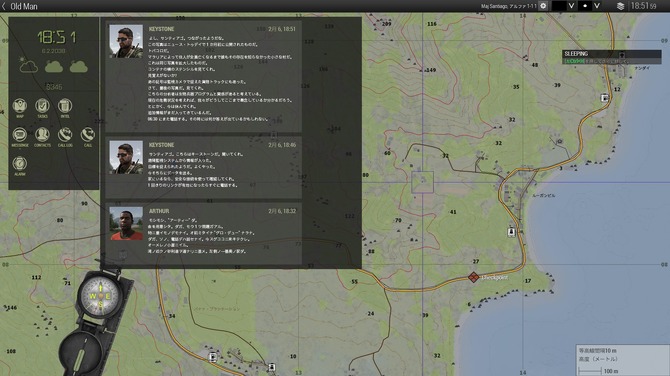Image resolution: width=670 pixels, height=376 pixels.
Task: Open the Arthur message from 18:32
Action: point(203,233)
